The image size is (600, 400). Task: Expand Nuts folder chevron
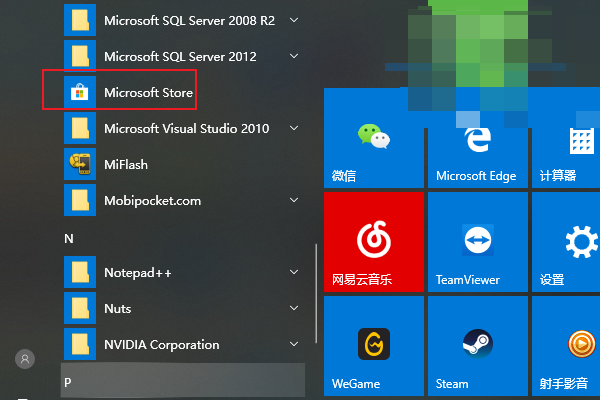(294, 308)
